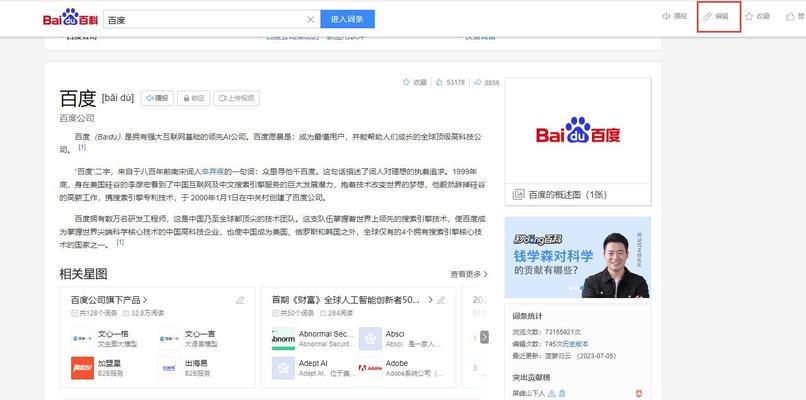This screenshot has height=400, width=806.
Task: Open 百度公司旗下产品 card title
Action: (109, 300)
